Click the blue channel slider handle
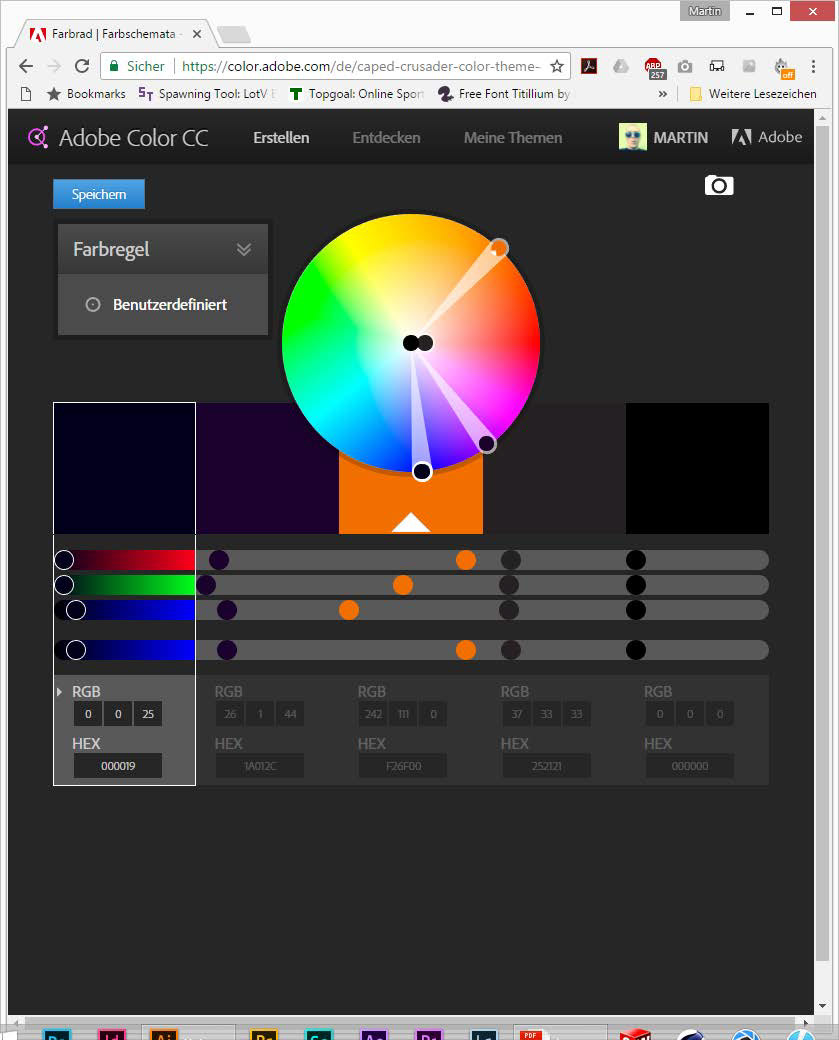839x1040 pixels. tap(76, 610)
